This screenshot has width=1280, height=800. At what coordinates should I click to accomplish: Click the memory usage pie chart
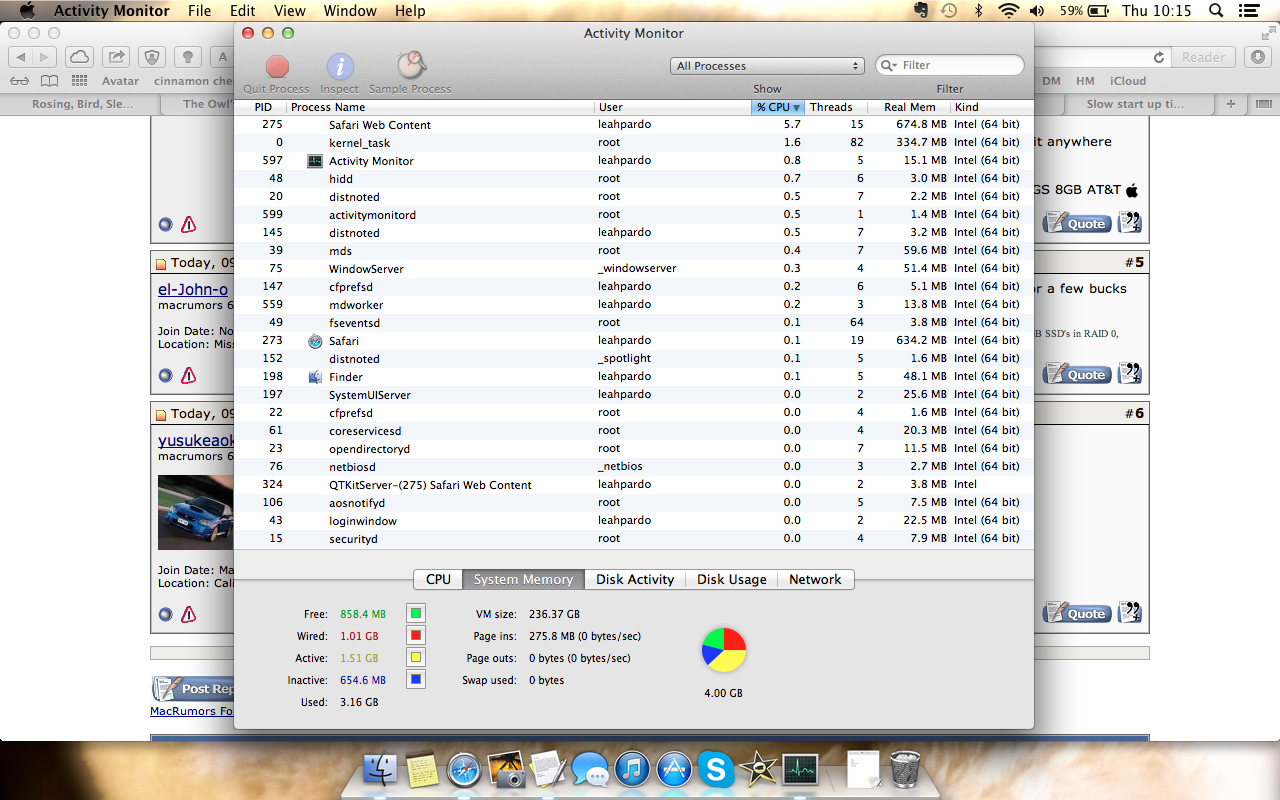point(723,650)
